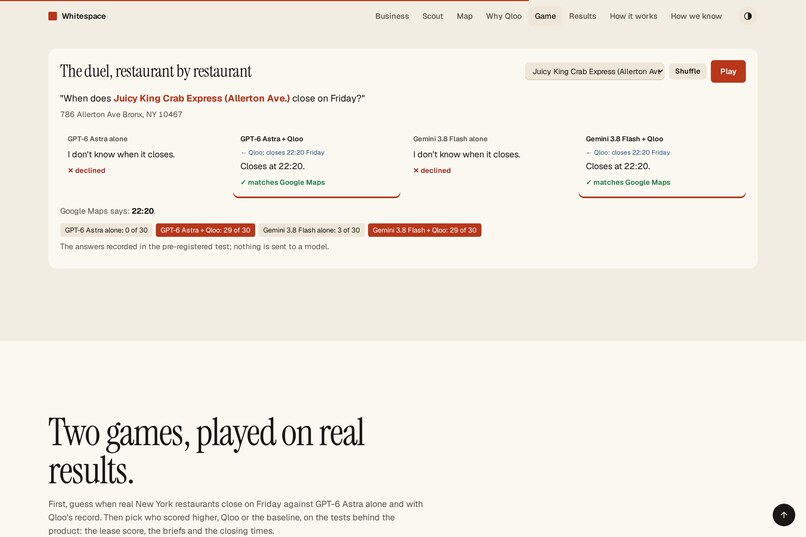Click the Whitespace brand name
Viewport: 806px width, 537px height.
84,16
